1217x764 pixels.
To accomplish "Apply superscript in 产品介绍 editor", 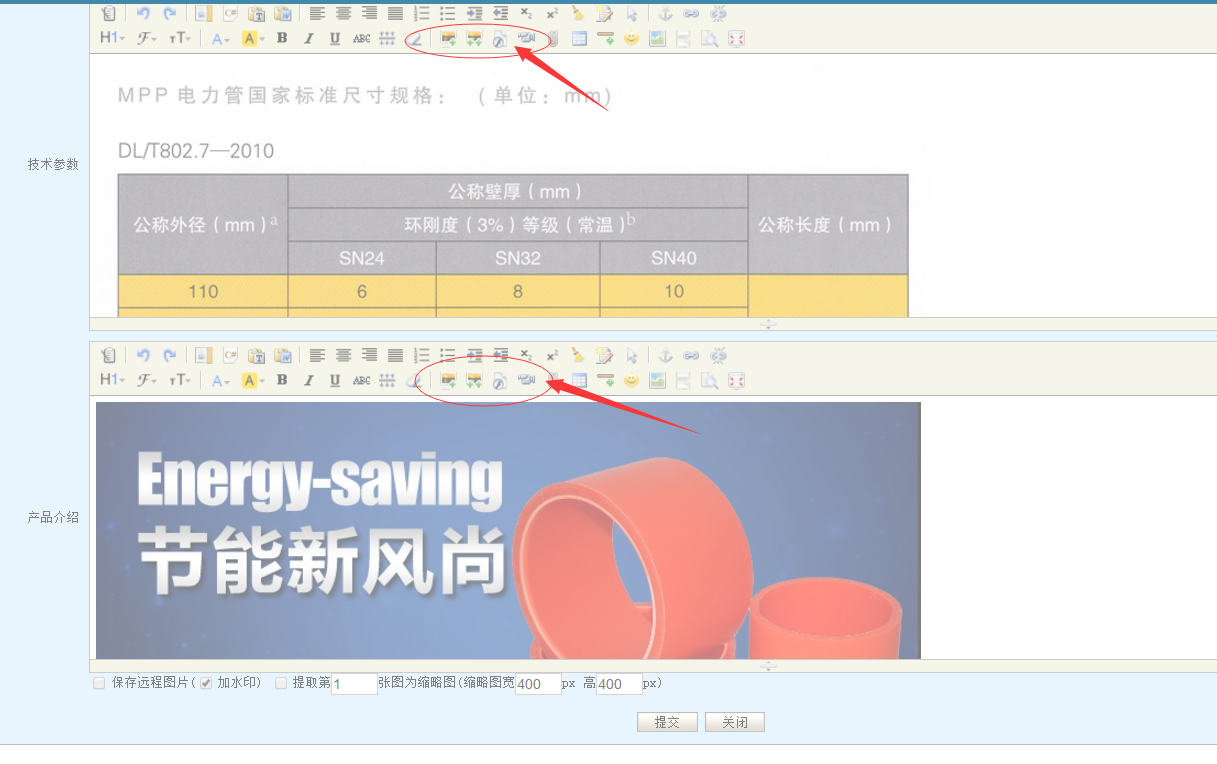I will pos(552,355).
